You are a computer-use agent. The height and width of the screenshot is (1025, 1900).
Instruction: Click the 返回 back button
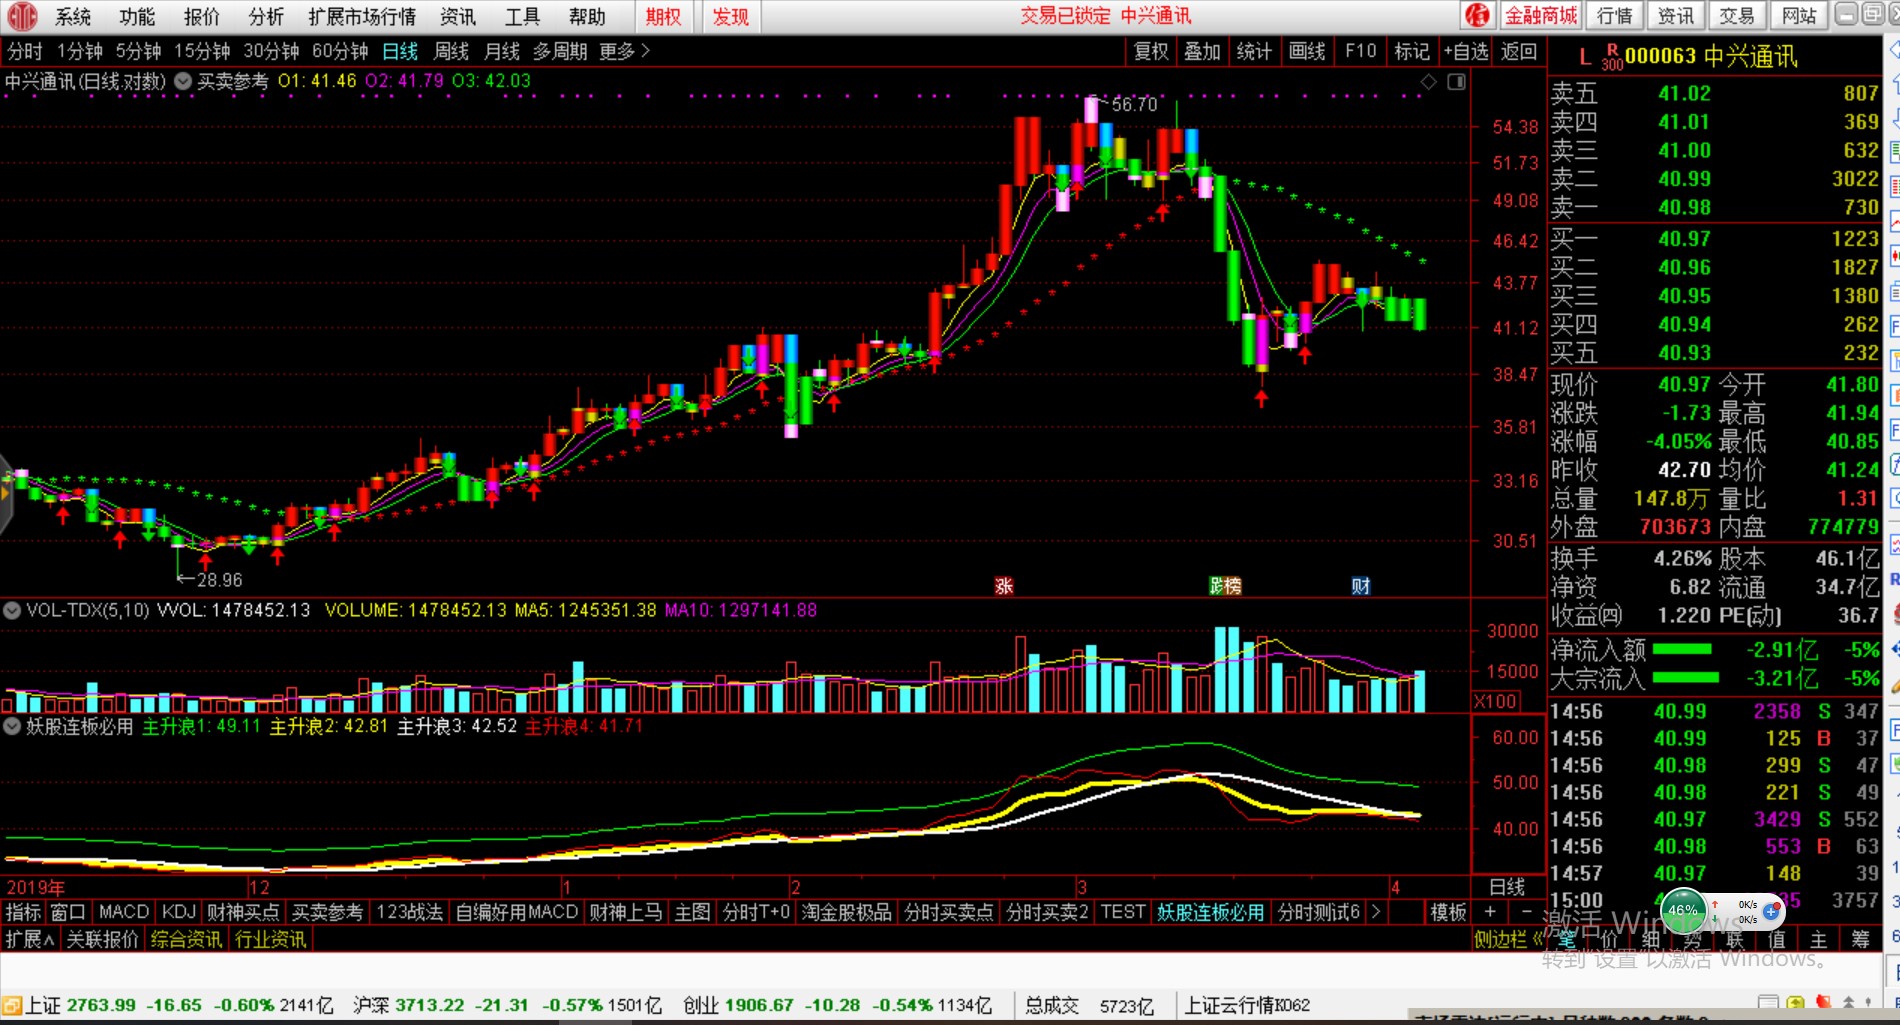click(x=1519, y=51)
